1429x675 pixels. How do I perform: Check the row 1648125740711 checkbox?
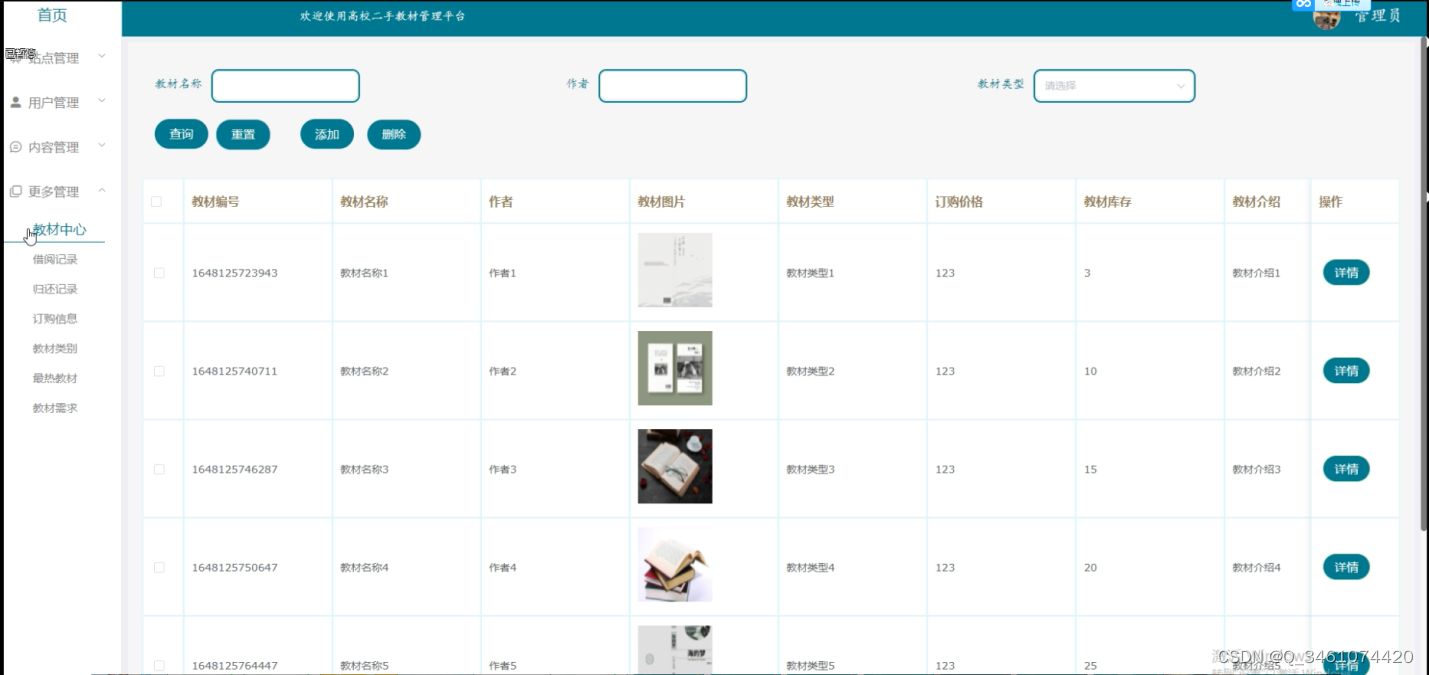point(159,371)
